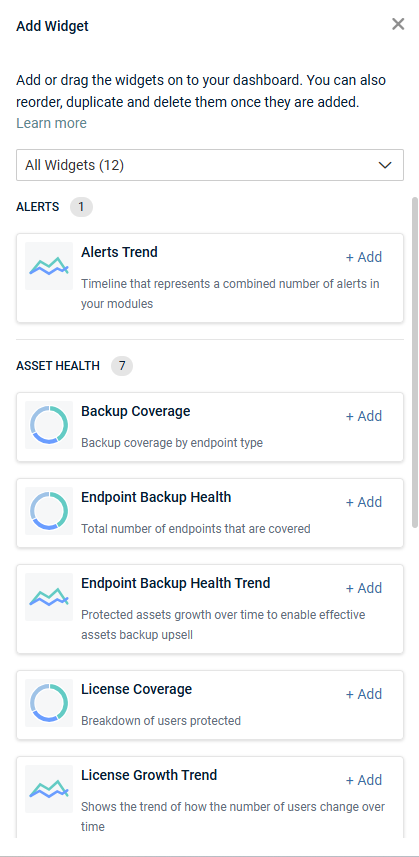The image size is (419, 857).
Task: Click the Backup Coverage donut chart icon
Action: click(x=49, y=425)
